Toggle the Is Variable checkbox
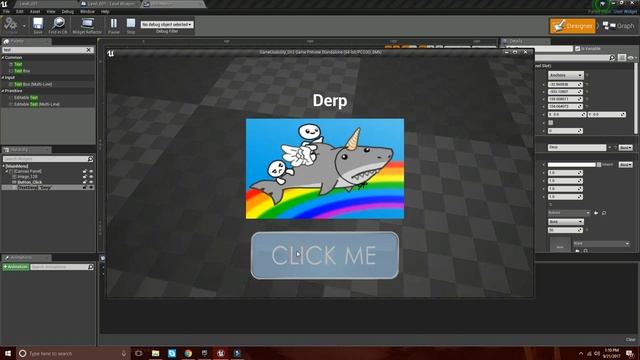This screenshot has width=640, height=360. pos(578,49)
